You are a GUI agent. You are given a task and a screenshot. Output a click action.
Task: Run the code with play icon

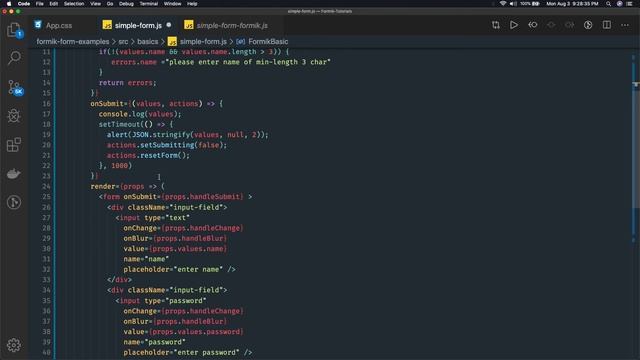point(514,25)
